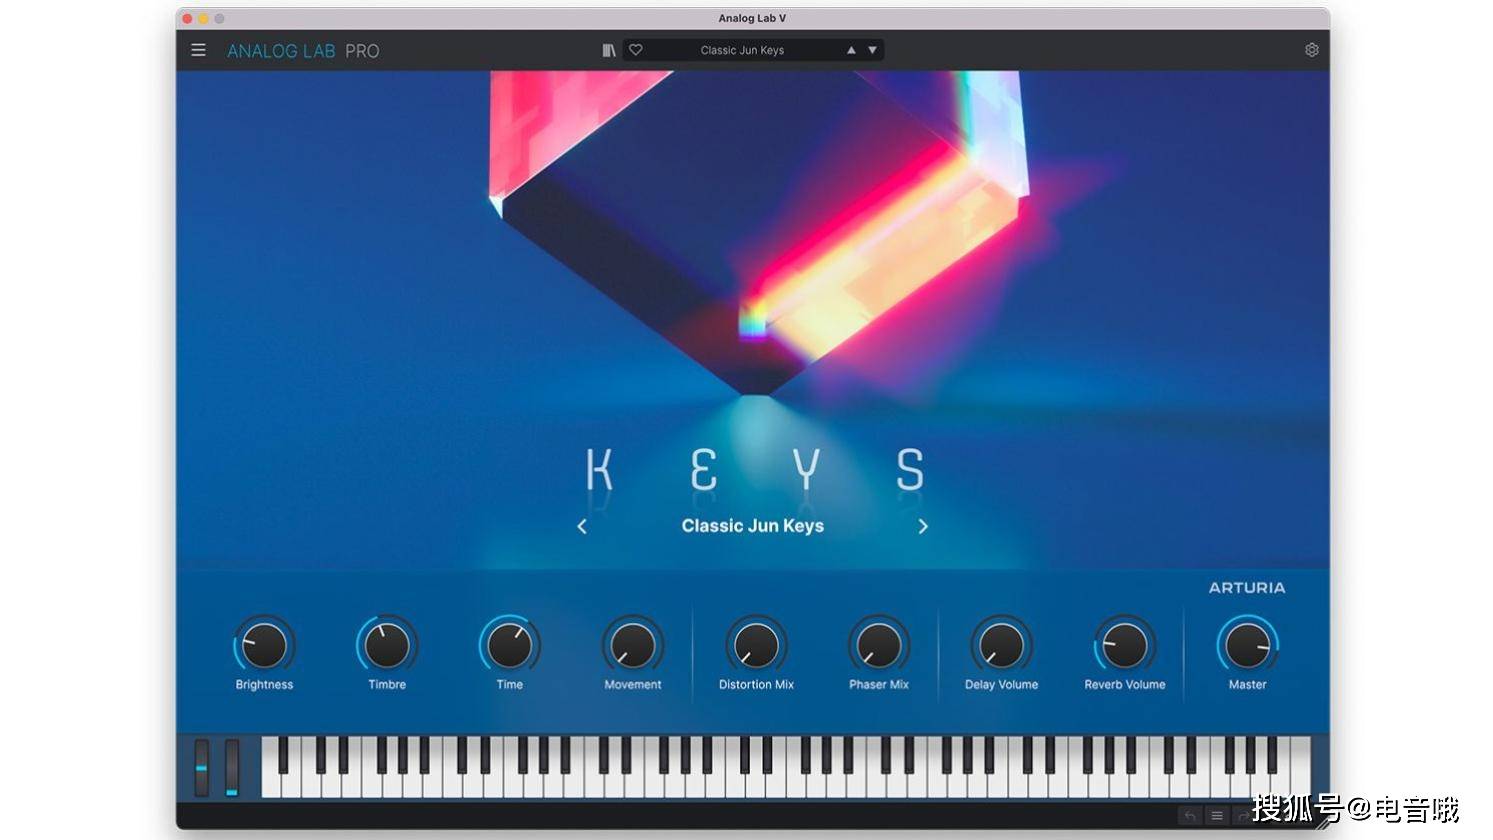Click the Time label
The width and height of the screenshot is (1493, 840).
click(510, 685)
